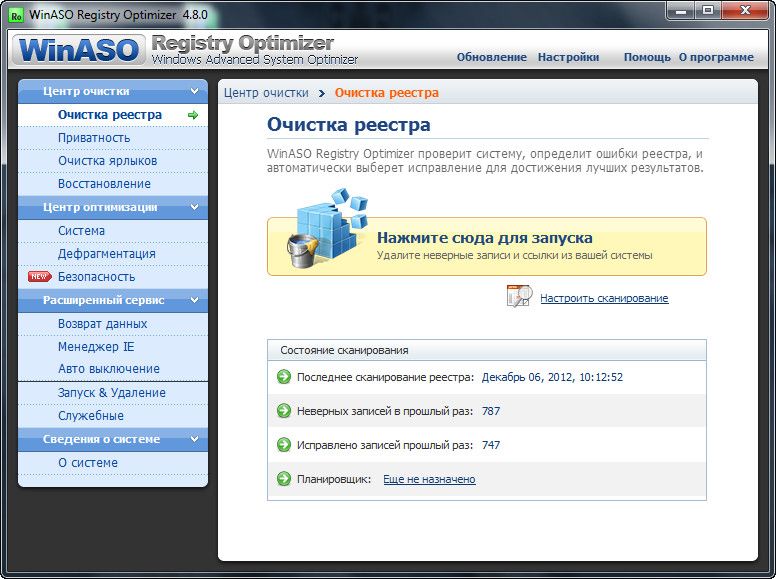Open the О программе menu
The width and height of the screenshot is (776, 579).
716,57
